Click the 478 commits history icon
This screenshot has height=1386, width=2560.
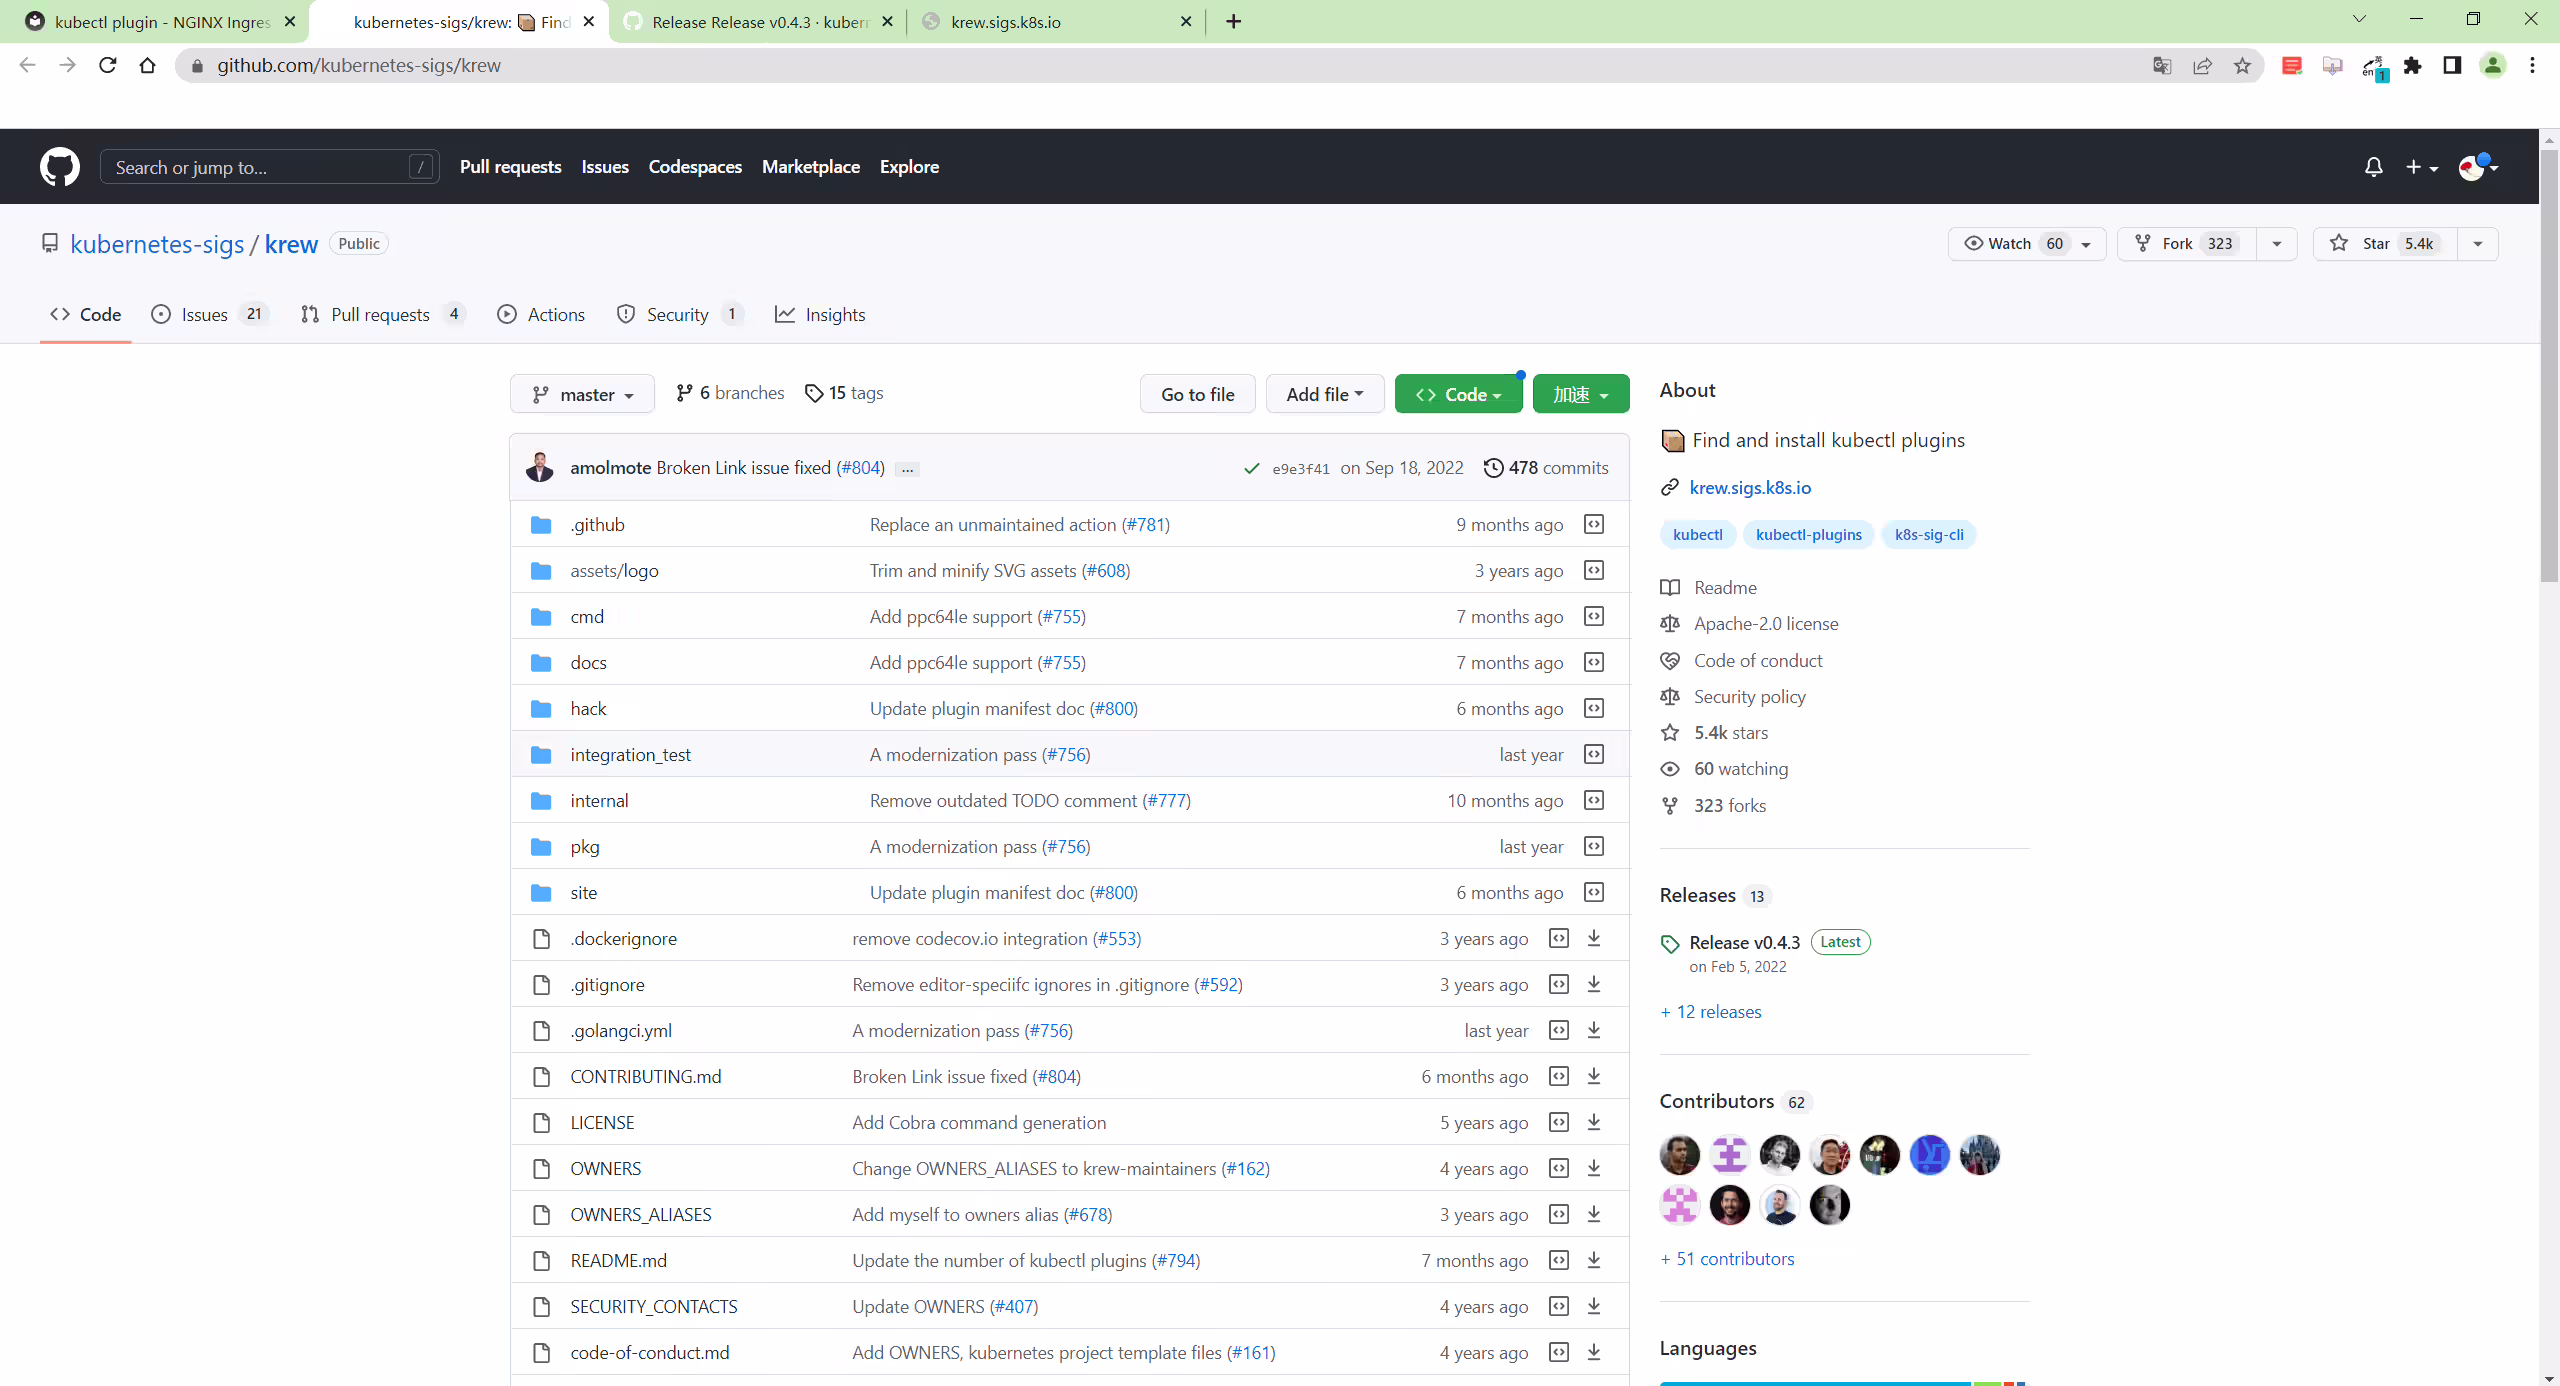[1493, 468]
